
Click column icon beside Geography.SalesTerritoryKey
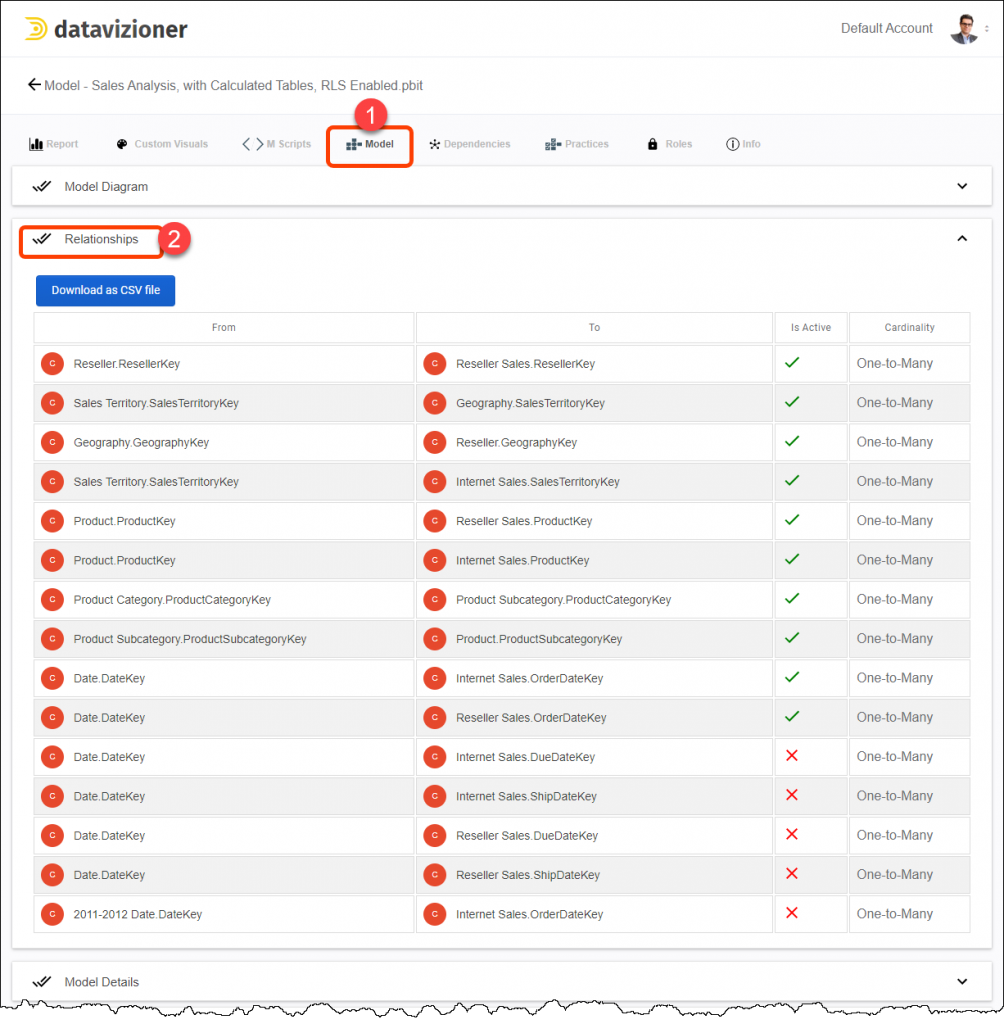point(434,403)
